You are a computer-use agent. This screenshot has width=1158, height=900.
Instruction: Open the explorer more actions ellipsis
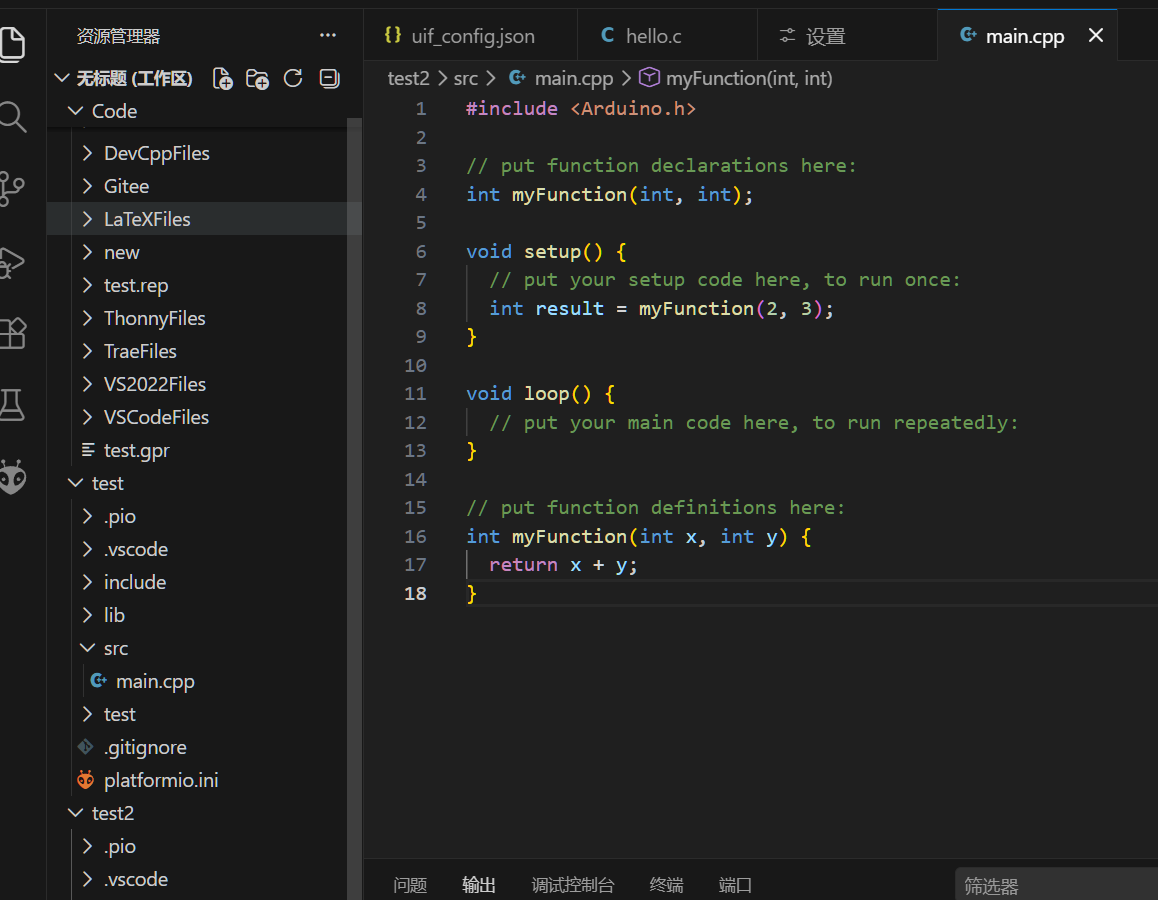328,35
